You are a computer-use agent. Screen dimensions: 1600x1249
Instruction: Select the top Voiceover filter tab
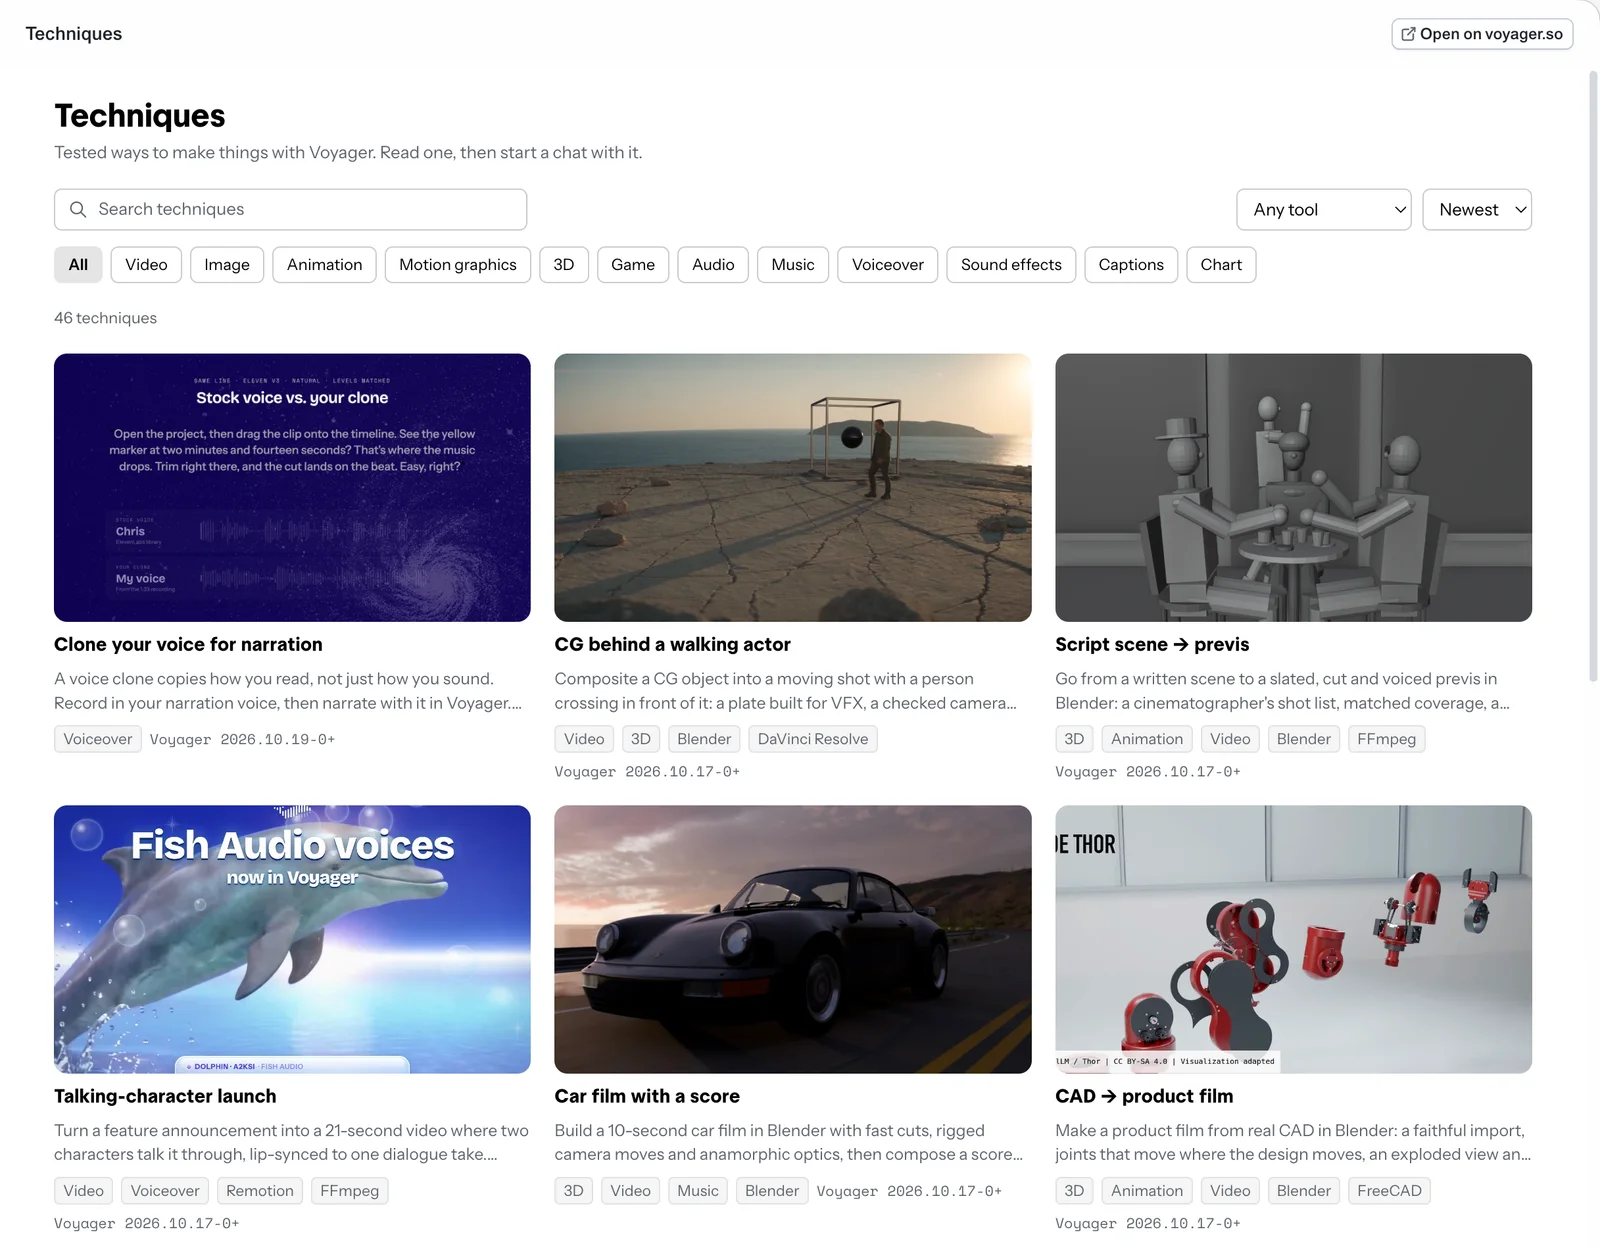[888, 265]
